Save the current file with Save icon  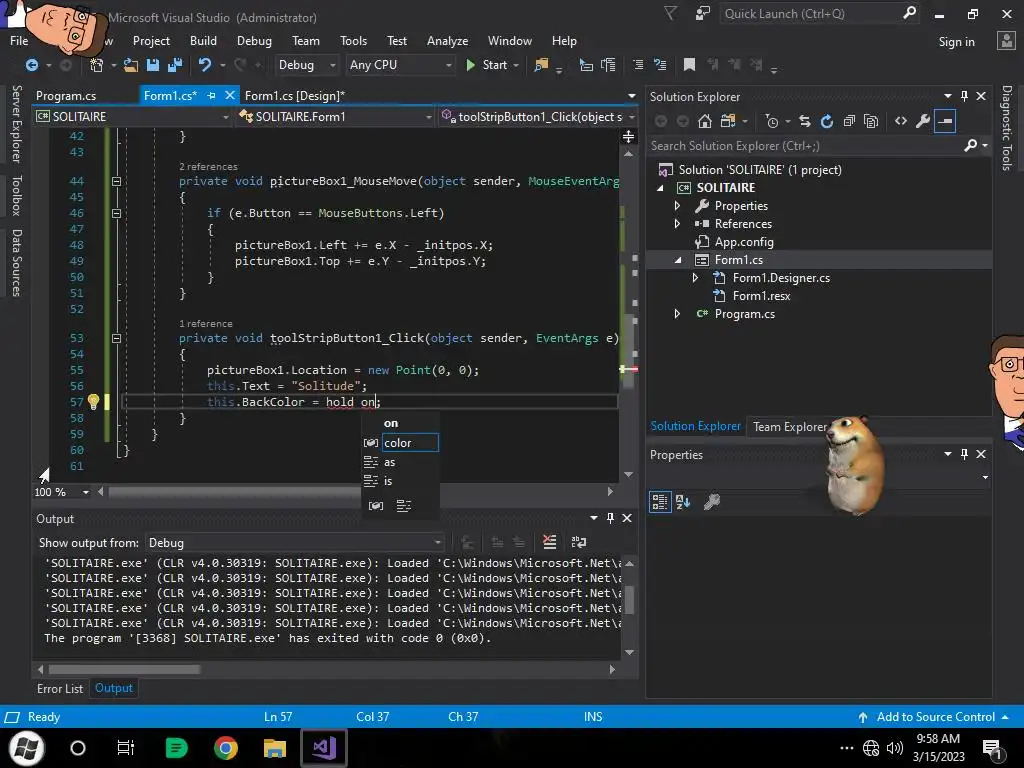click(x=153, y=65)
